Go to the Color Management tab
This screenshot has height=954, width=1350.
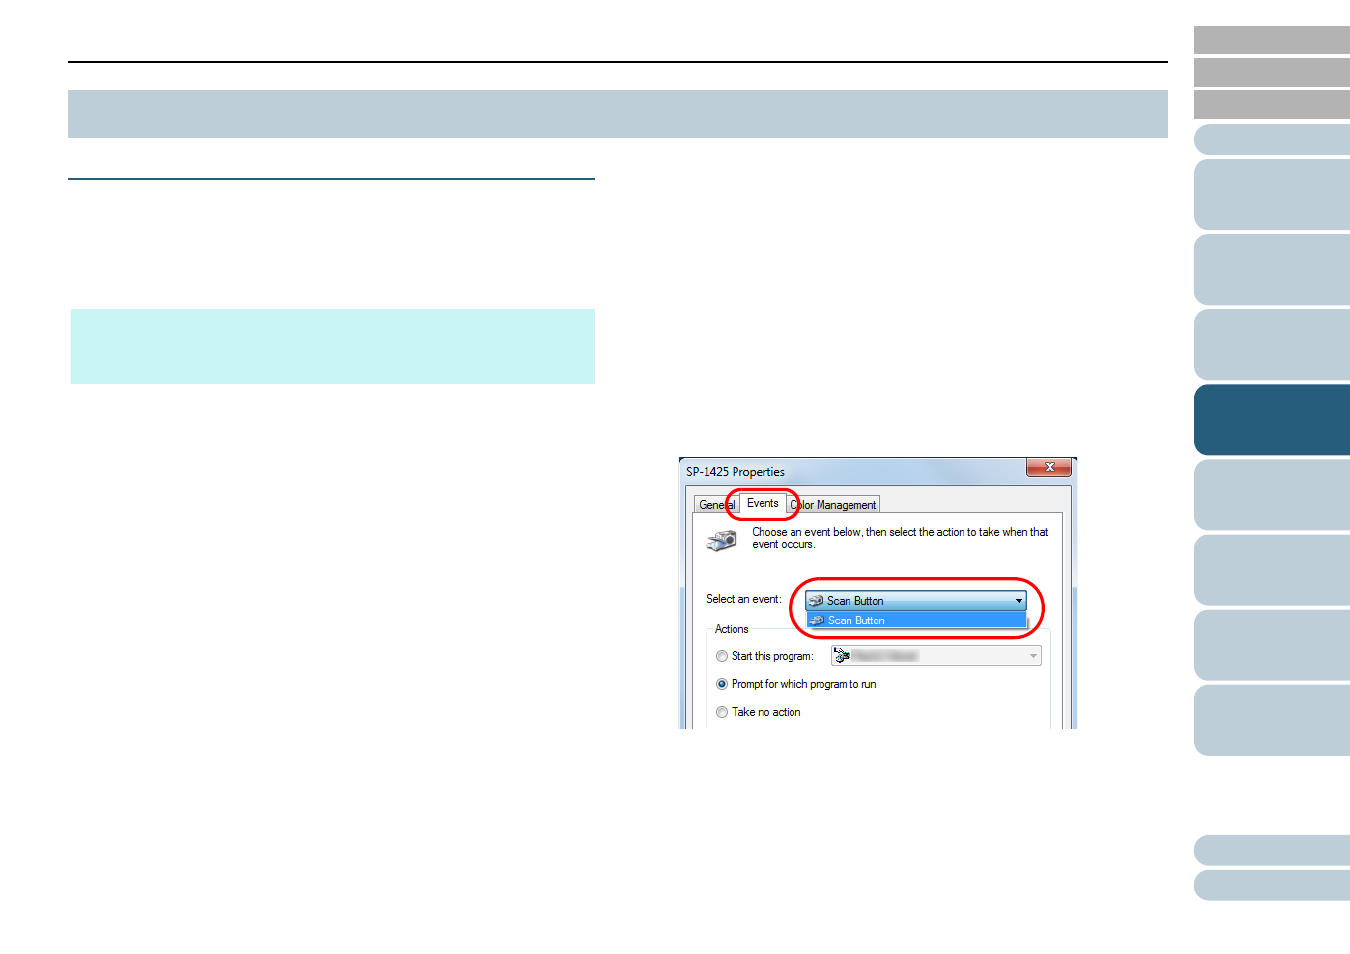coord(836,505)
